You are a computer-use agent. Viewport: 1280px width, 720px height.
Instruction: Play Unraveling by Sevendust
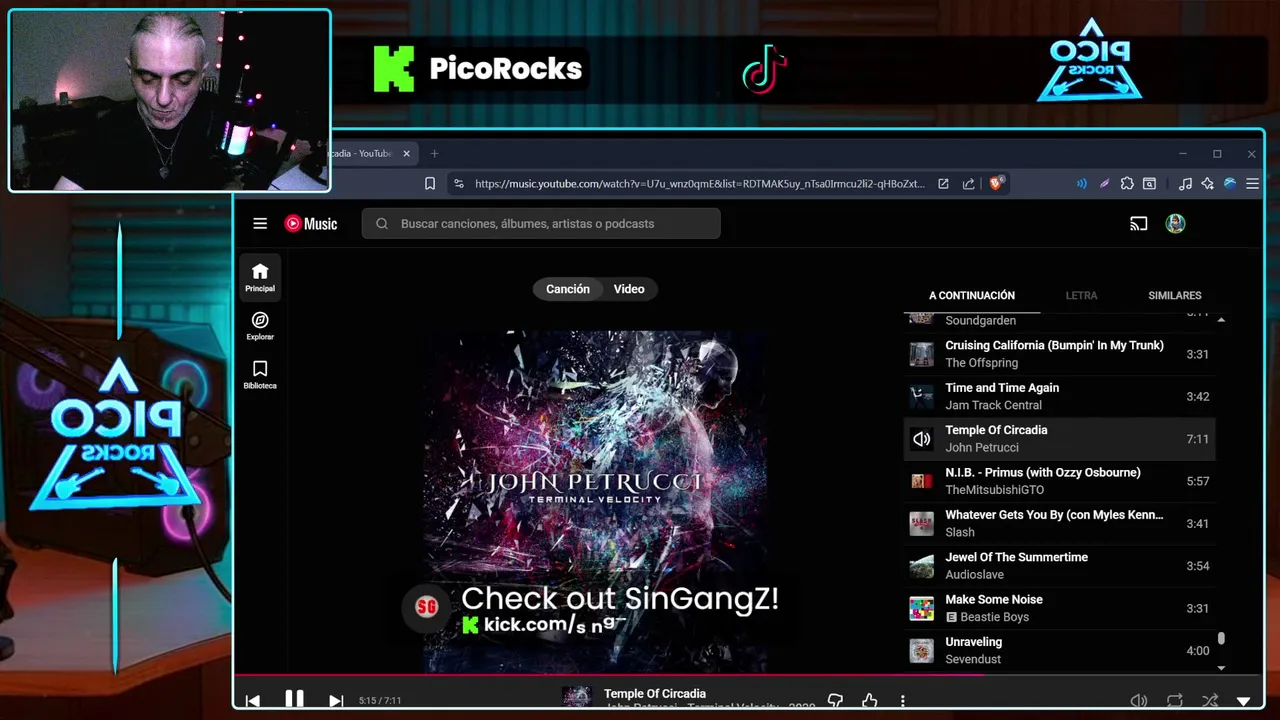(x=1060, y=650)
